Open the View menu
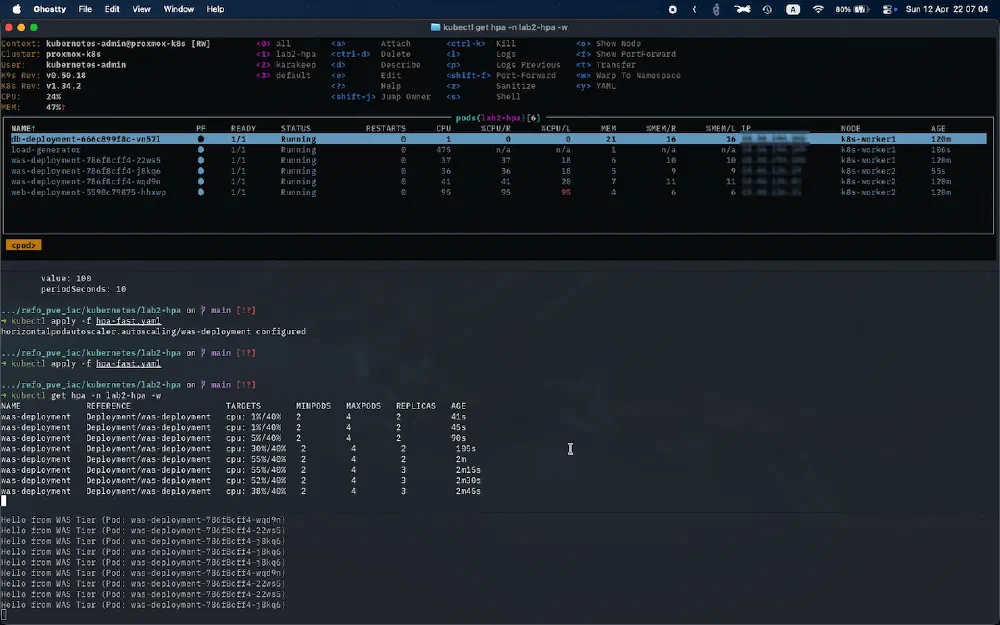1000x625 pixels. 141,9
